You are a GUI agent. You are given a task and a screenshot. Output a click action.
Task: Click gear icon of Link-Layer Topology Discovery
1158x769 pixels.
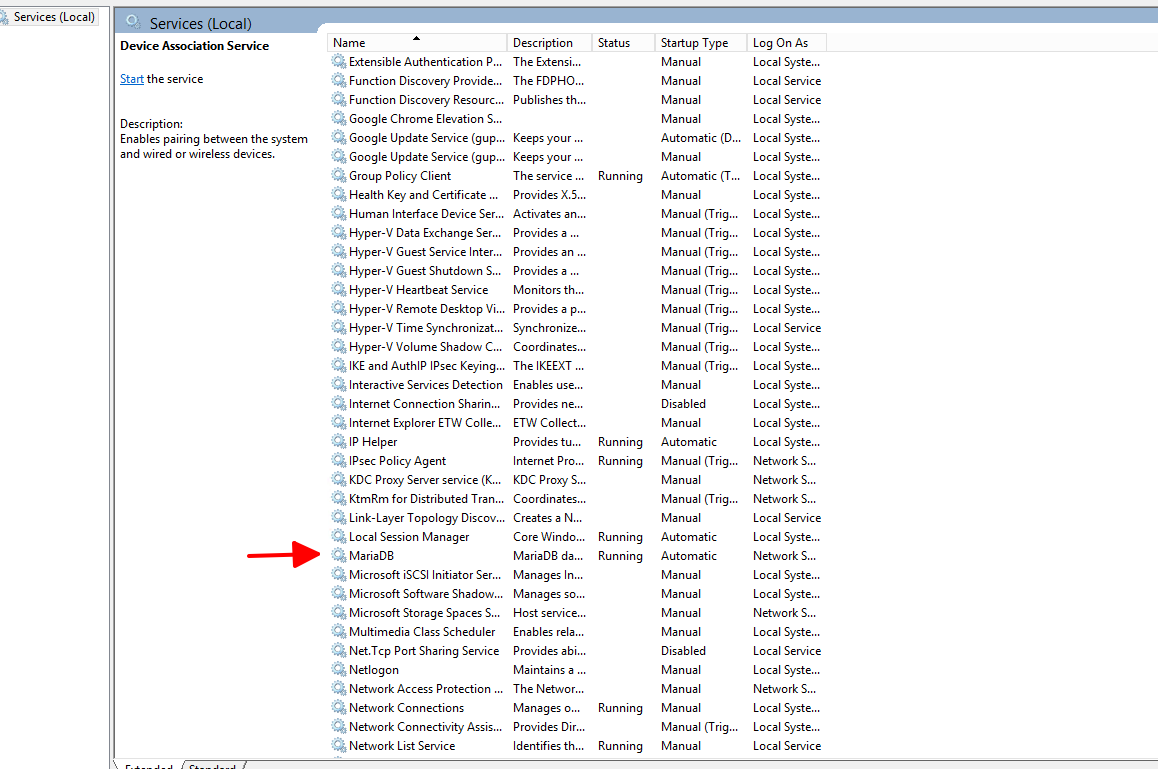338,517
